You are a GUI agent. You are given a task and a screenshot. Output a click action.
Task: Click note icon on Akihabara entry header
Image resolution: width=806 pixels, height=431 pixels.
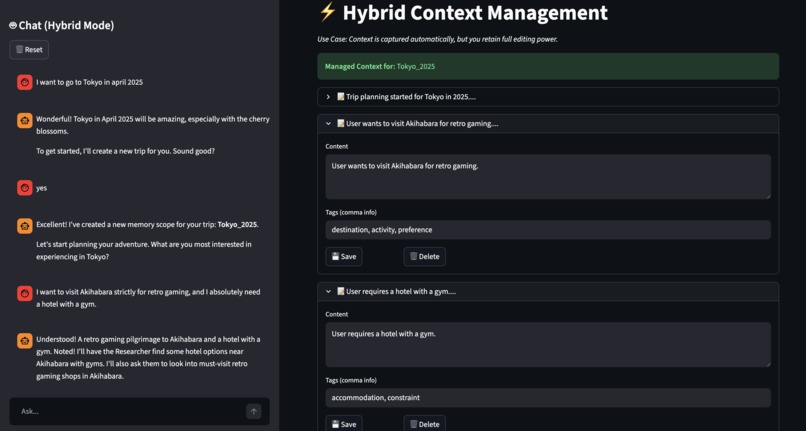(340, 123)
